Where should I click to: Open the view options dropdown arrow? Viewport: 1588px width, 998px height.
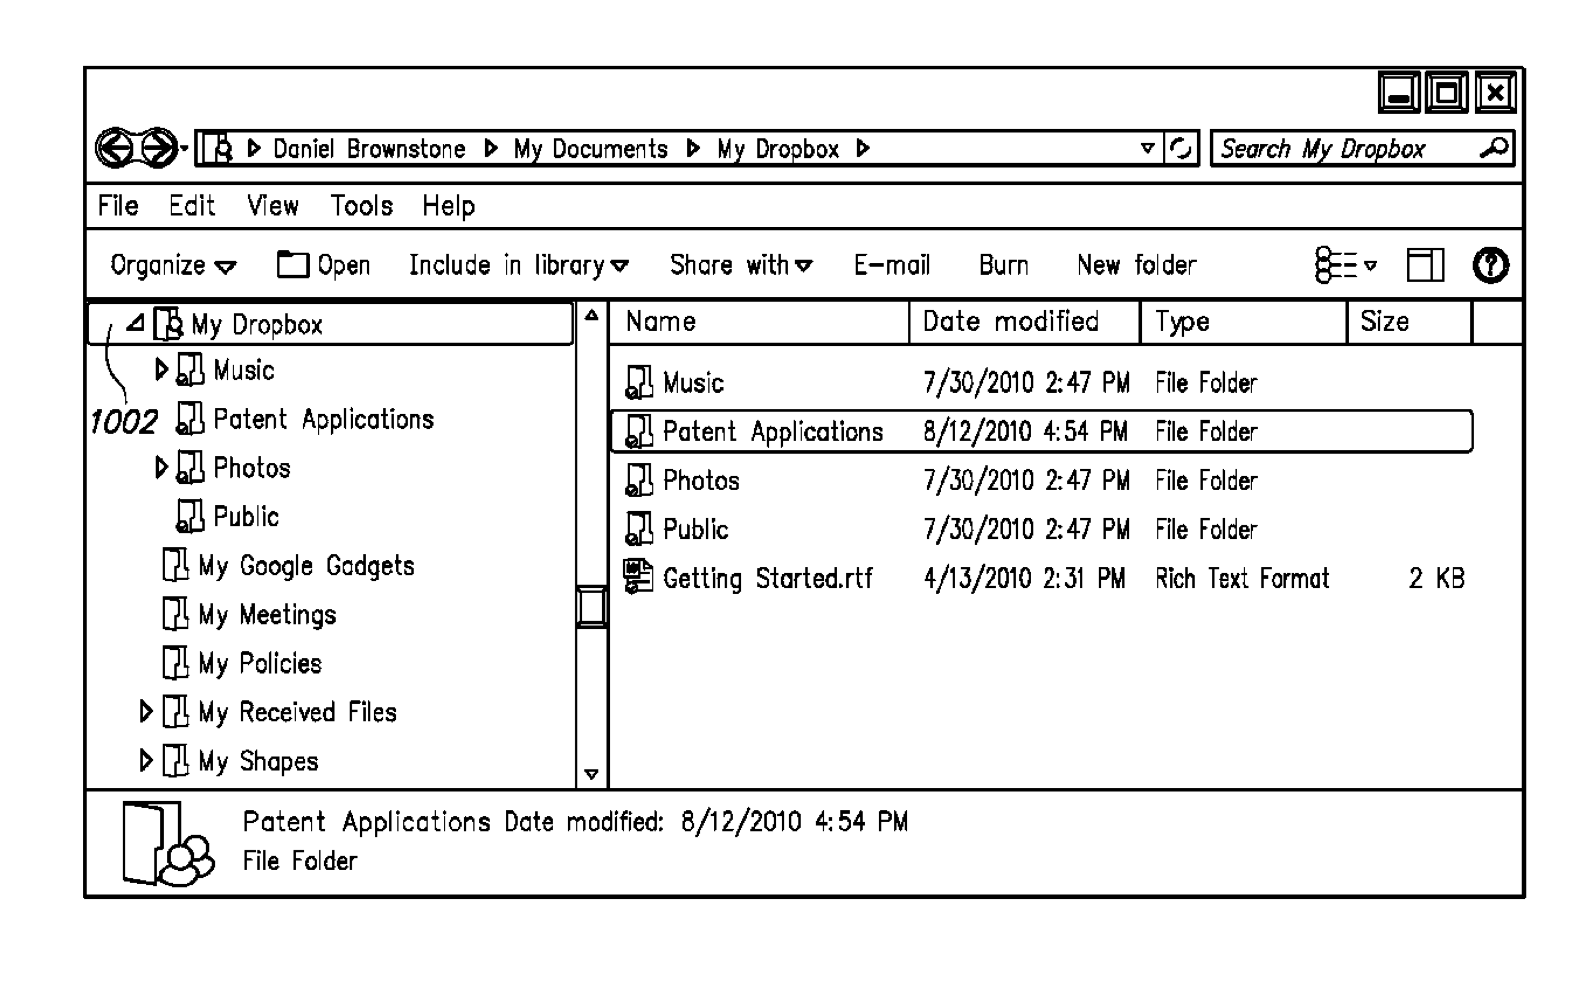(x=1370, y=266)
